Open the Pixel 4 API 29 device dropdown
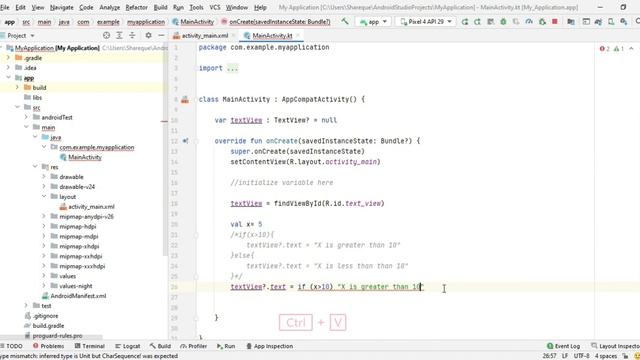Screen dimensions: 640x360 click(x=425, y=22)
